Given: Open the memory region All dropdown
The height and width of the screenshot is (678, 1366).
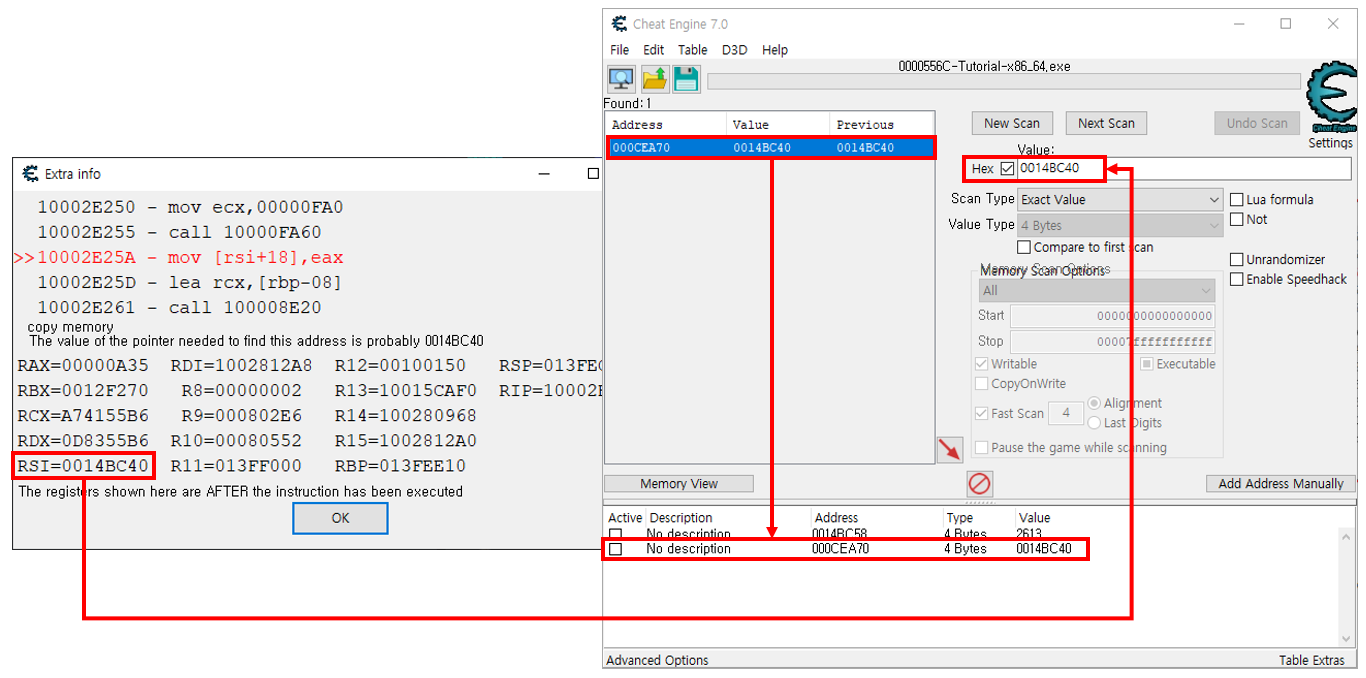Looking at the screenshot, I should 1097,291.
